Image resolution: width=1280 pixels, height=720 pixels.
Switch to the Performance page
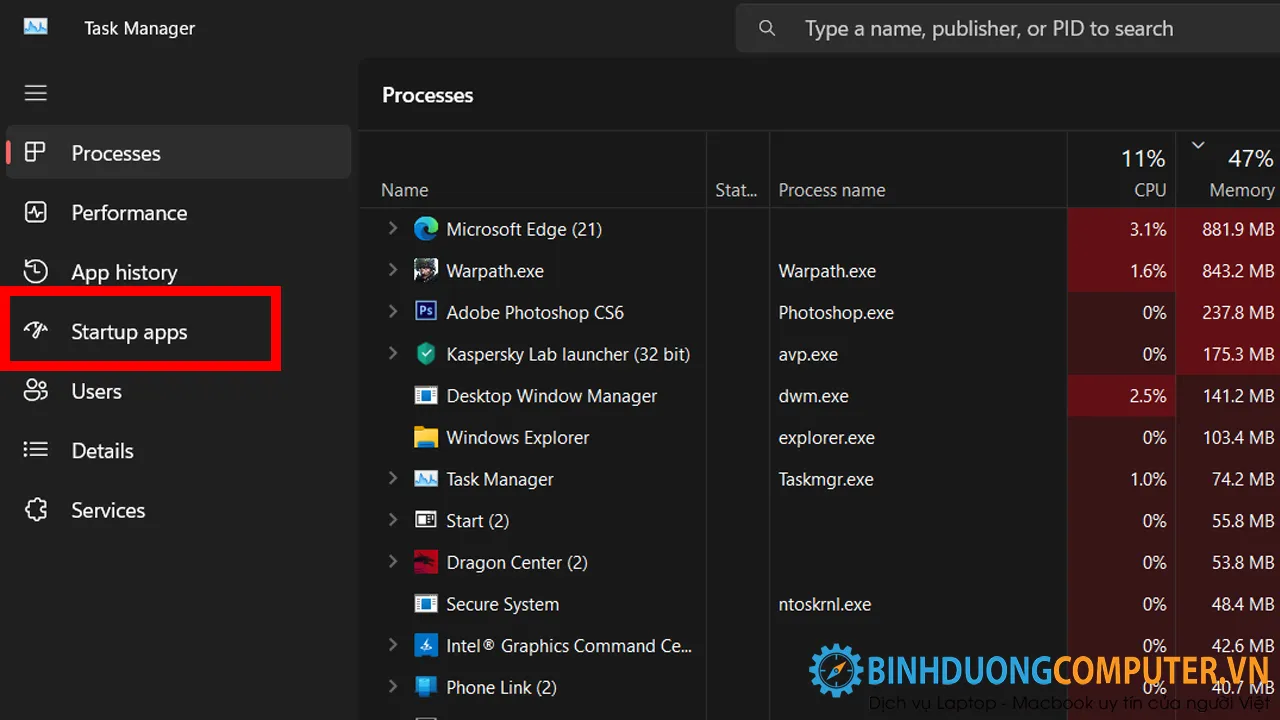[x=129, y=213]
